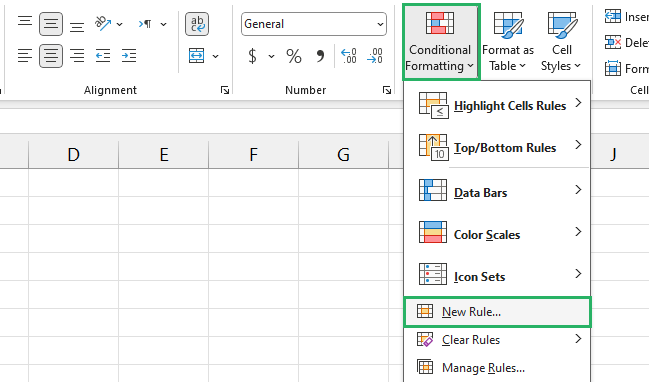Click the Clear Rules eraser icon

(425, 339)
